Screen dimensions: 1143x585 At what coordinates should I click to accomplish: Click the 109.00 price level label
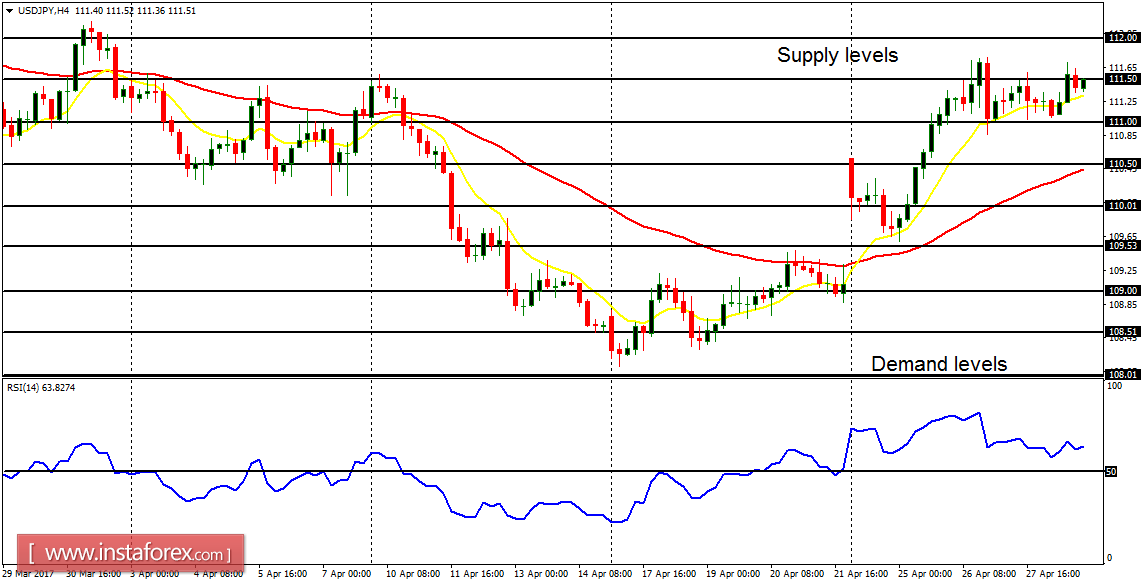(1123, 291)
